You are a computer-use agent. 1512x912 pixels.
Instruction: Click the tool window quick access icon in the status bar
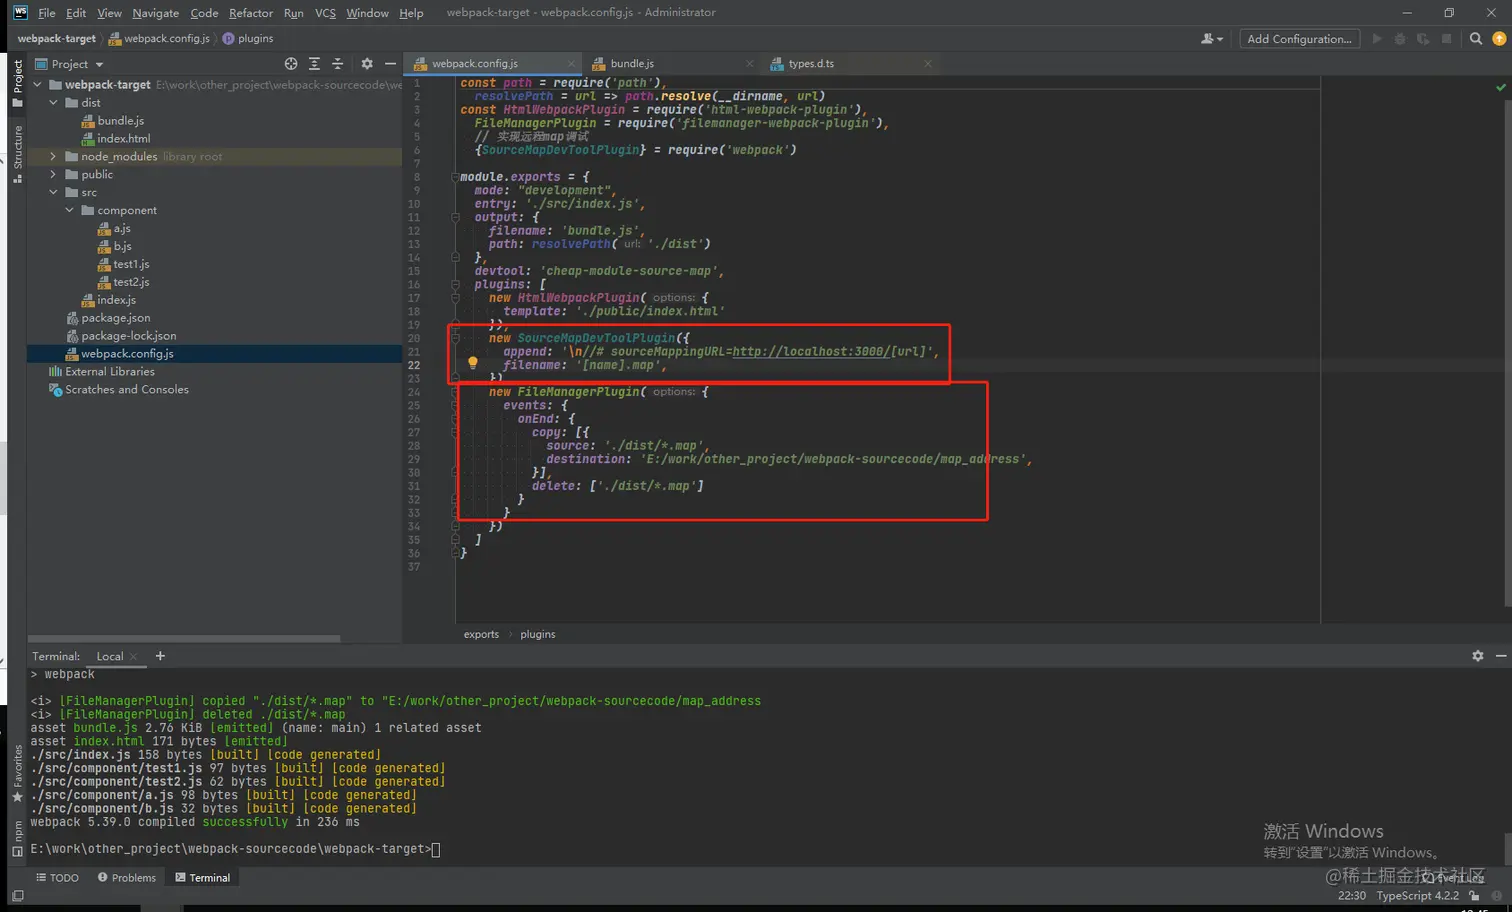tap(17, 896)
